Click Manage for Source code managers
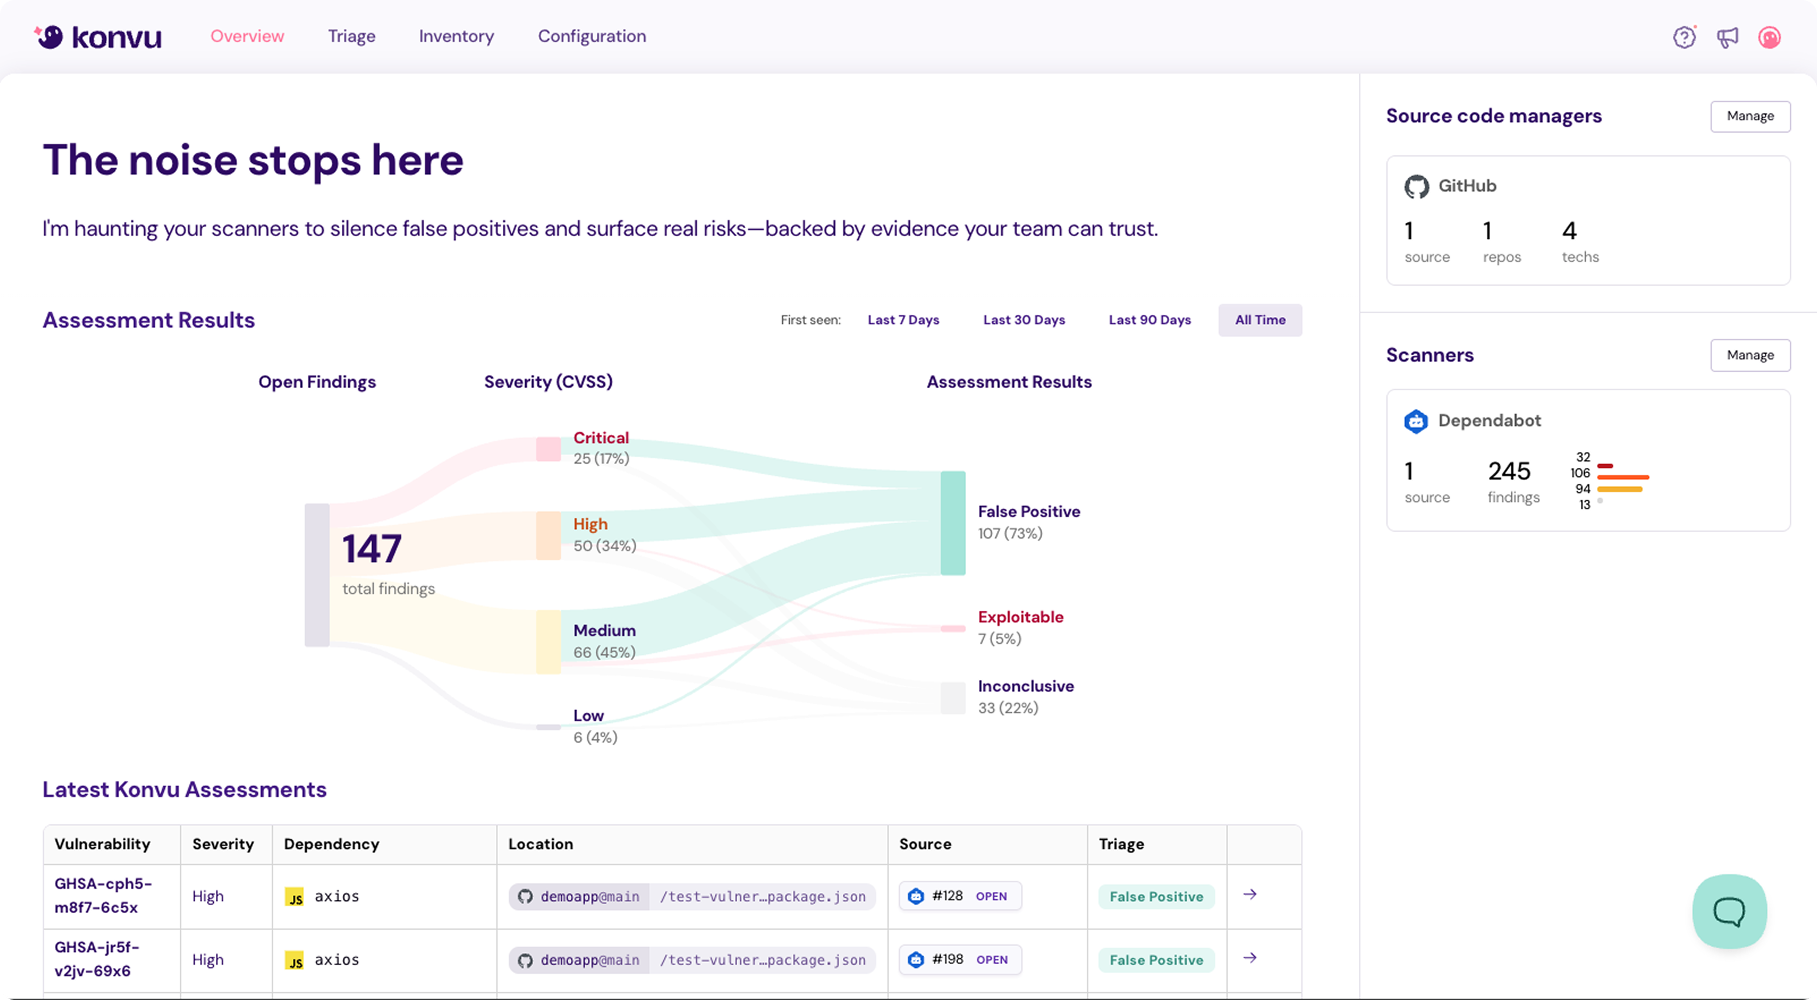This screenshot has height=1000, width=1817. tap(1750, 116)
